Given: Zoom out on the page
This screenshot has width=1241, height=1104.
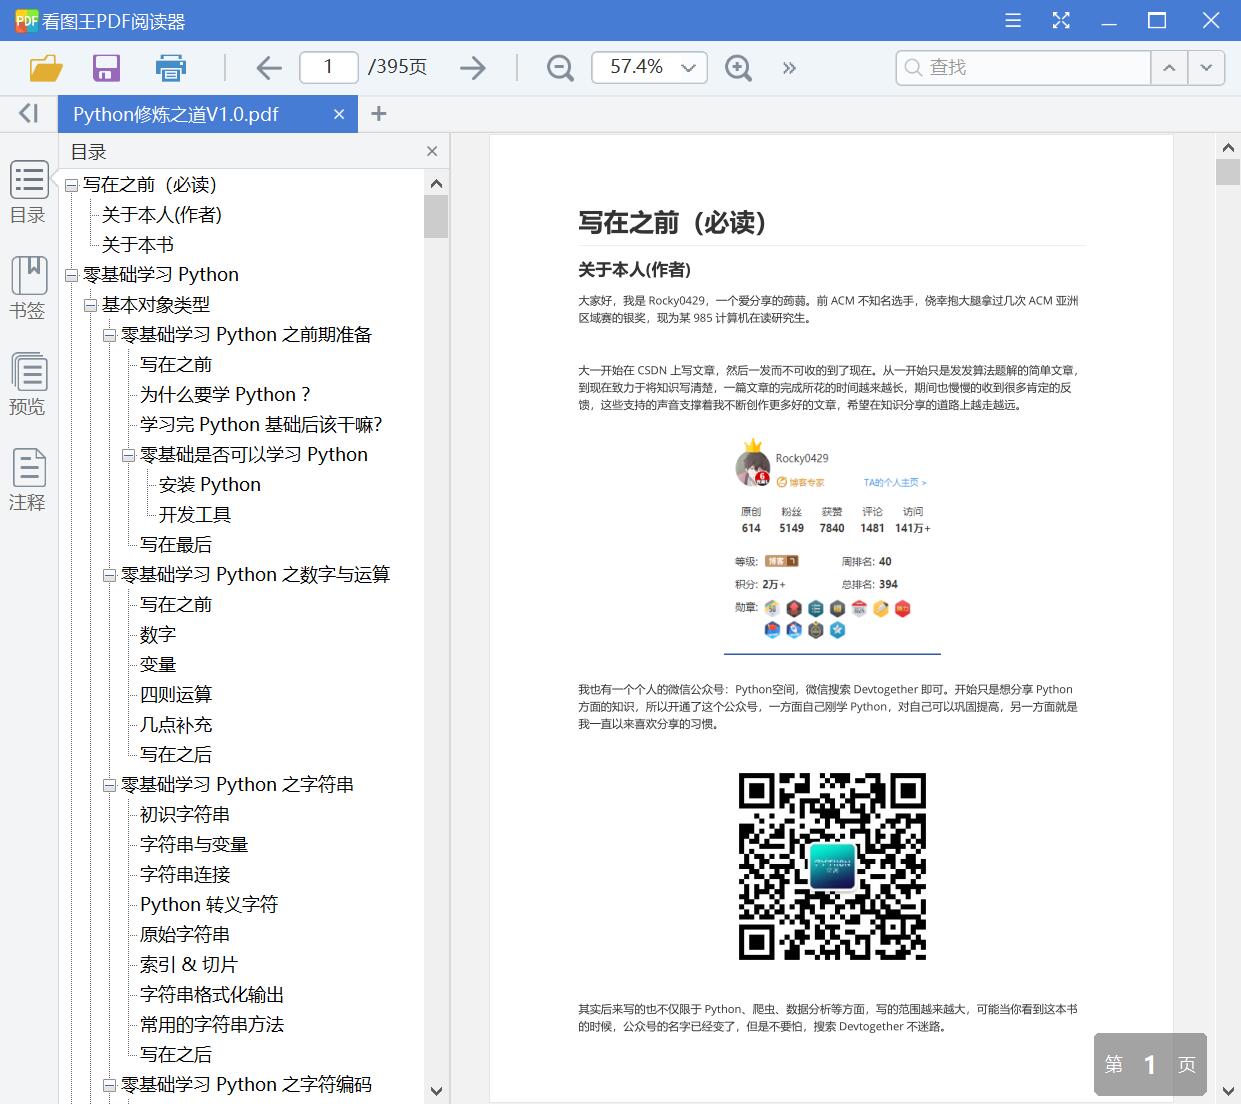Looking at the screenshot, I should coord(559,67).
